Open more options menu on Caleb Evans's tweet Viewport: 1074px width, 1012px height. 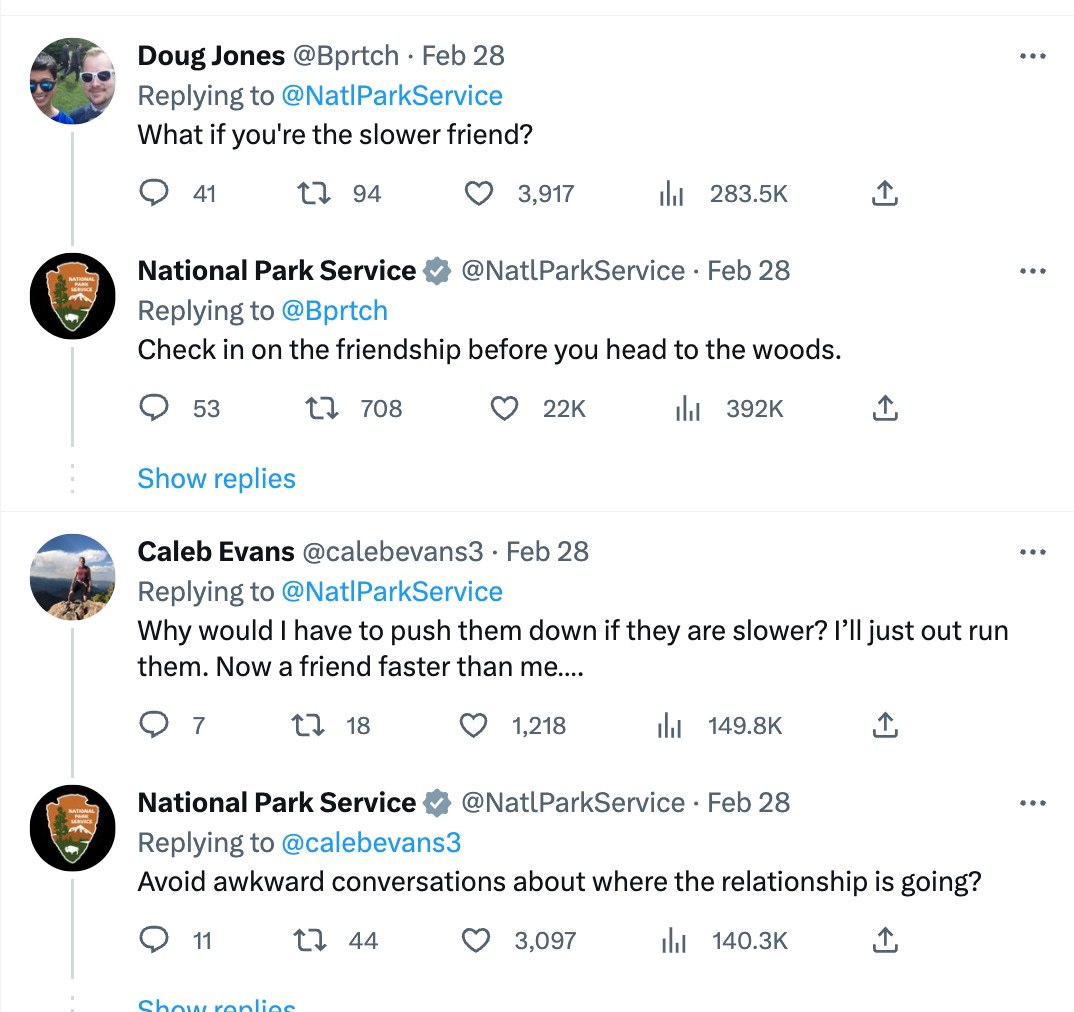(1032, 552)
